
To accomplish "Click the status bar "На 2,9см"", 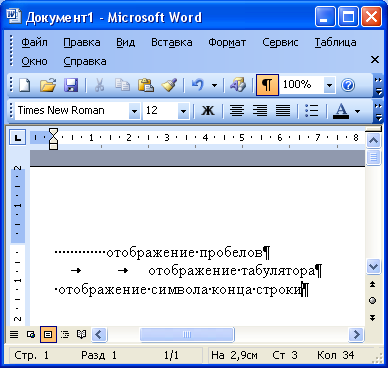I will click(234, 355).
